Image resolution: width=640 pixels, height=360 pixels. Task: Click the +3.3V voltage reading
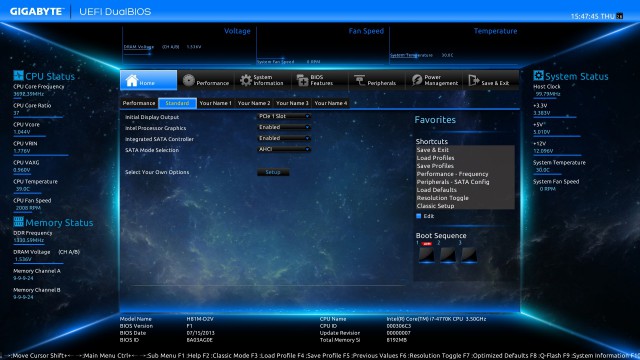click(542, 113)
